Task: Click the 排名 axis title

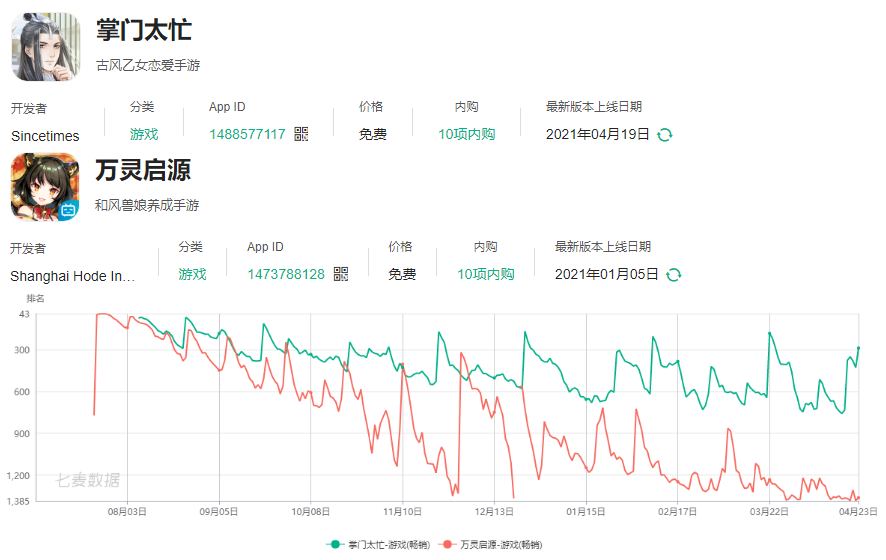Action: click(x=35, y=298)
